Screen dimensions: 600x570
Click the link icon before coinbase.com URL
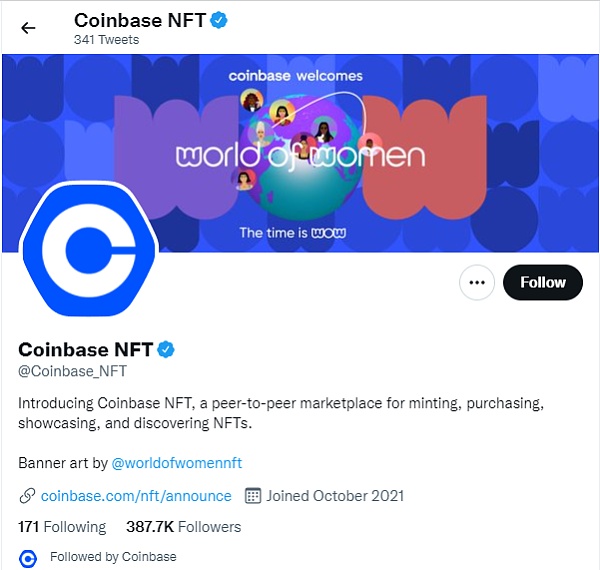27,496
